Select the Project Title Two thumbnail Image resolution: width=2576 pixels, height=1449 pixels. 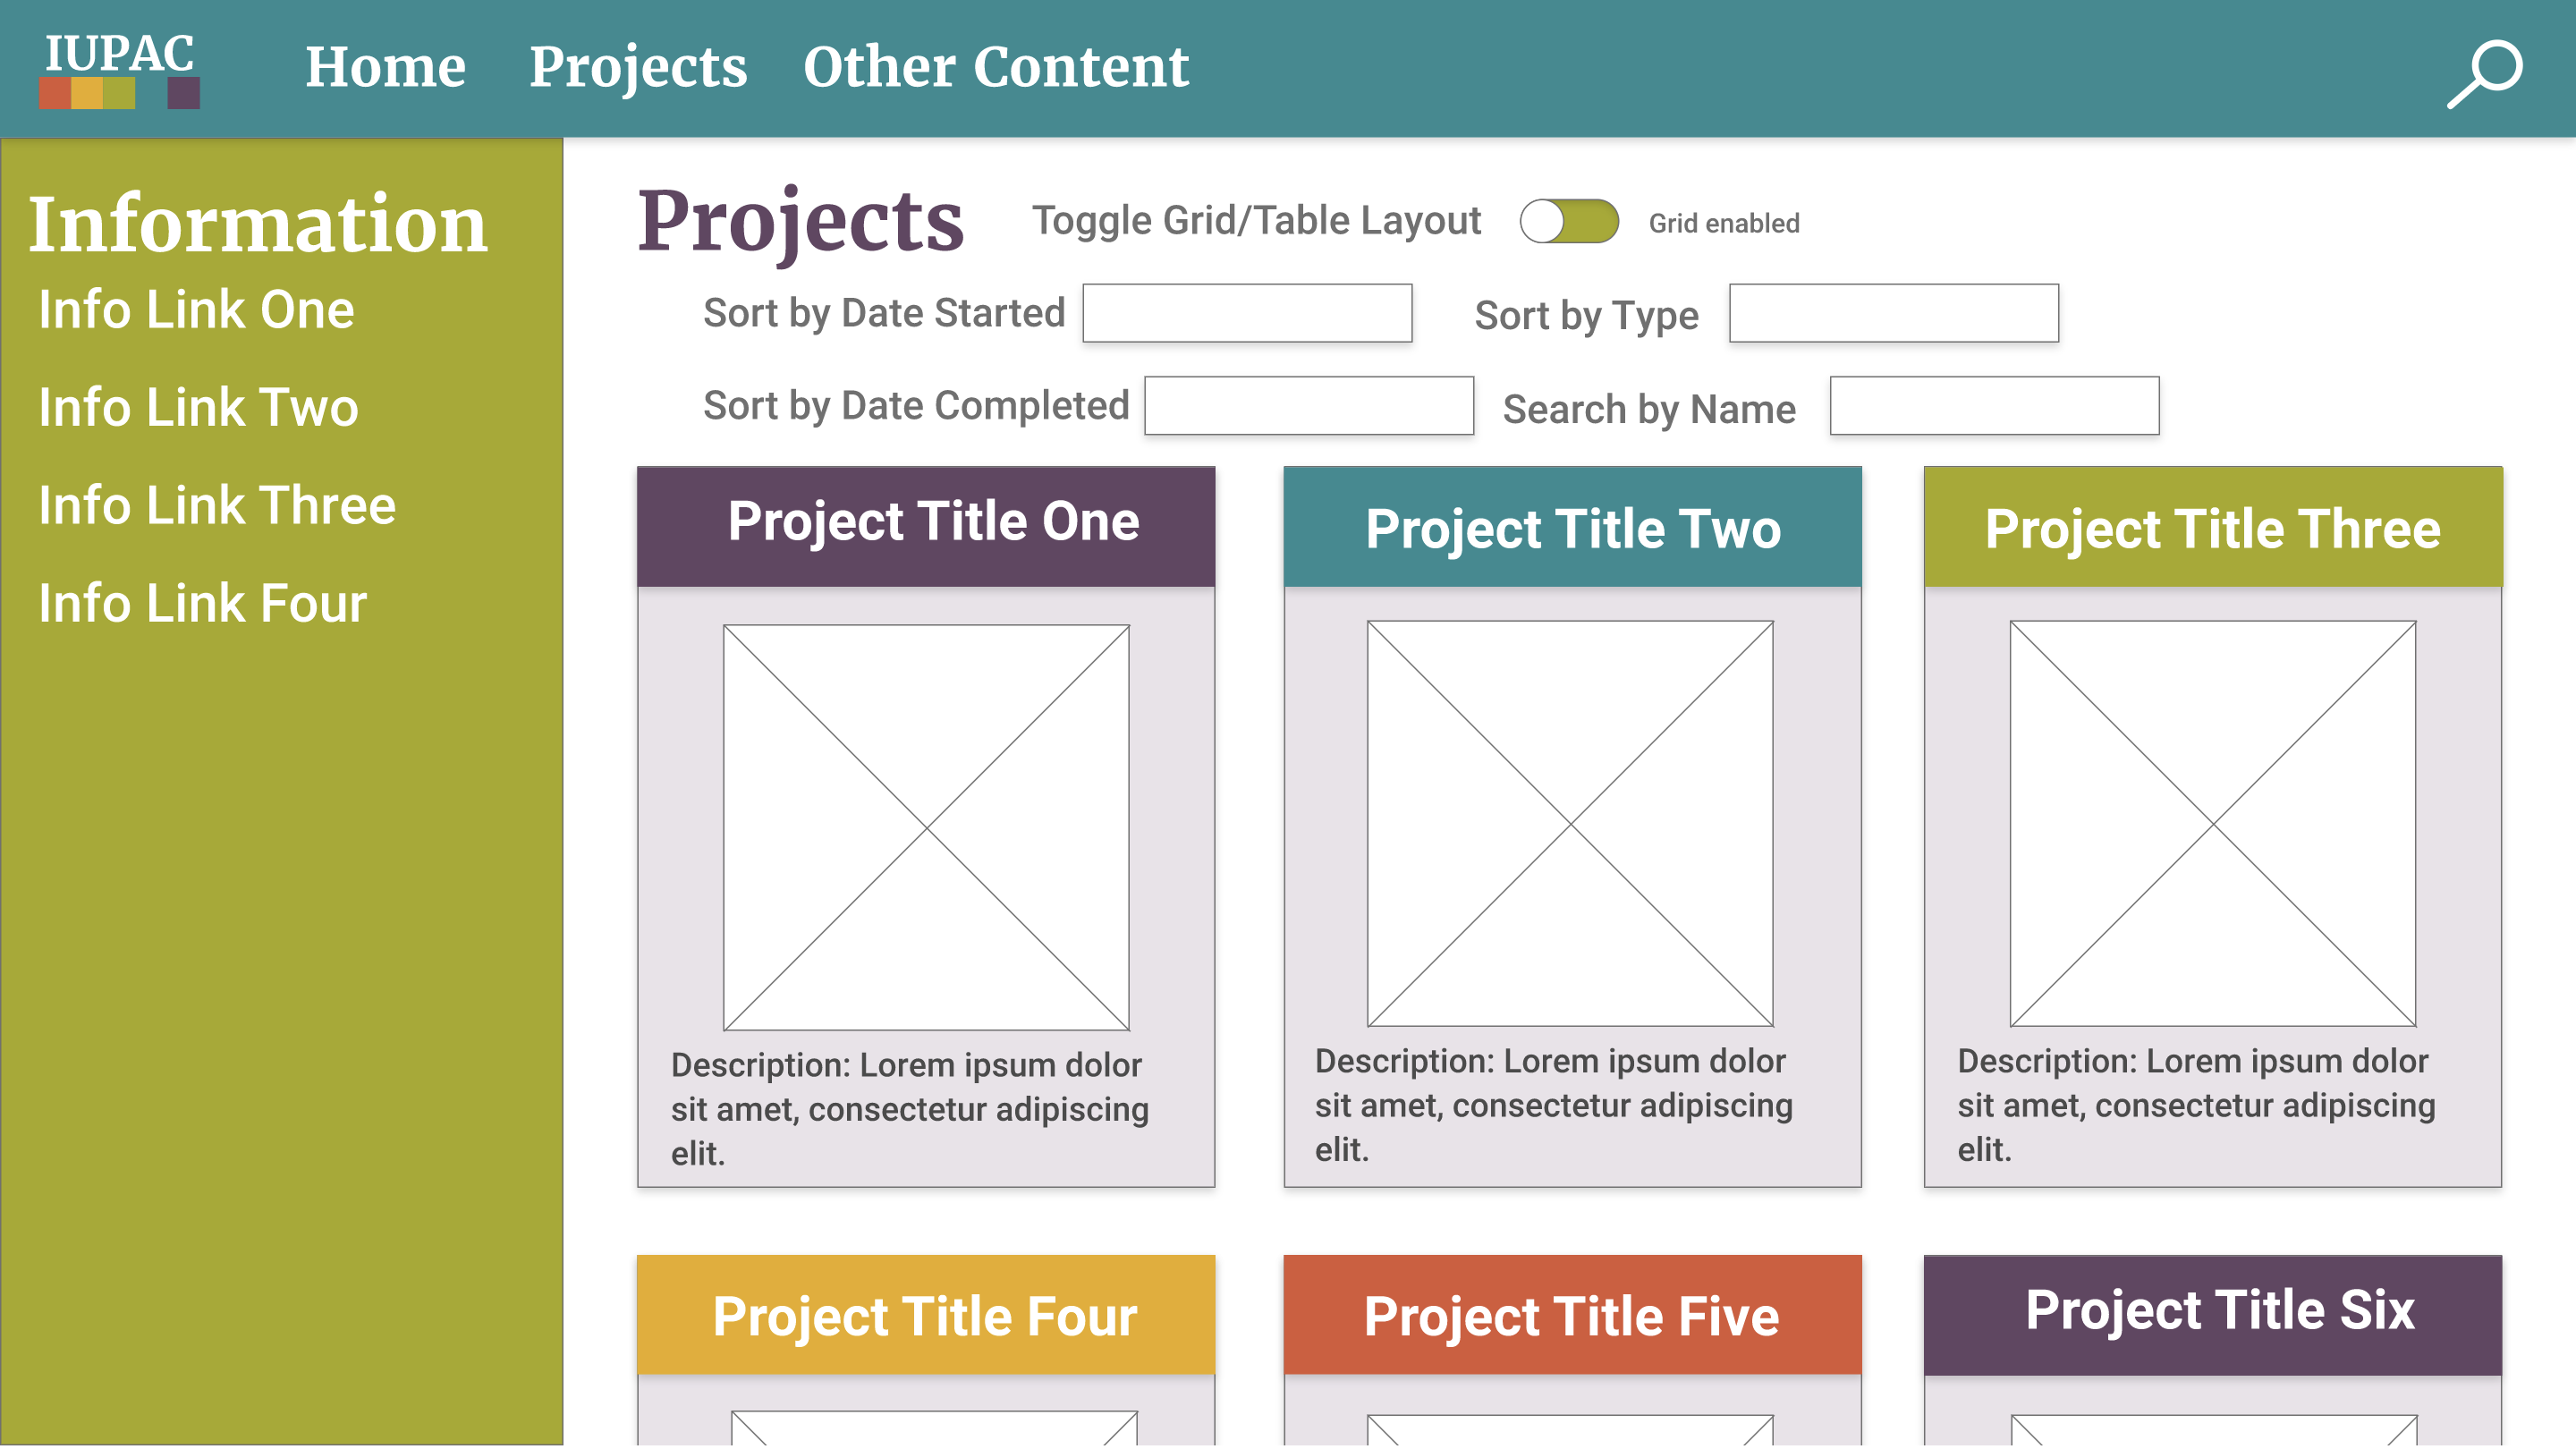(x=1570, y=823)
